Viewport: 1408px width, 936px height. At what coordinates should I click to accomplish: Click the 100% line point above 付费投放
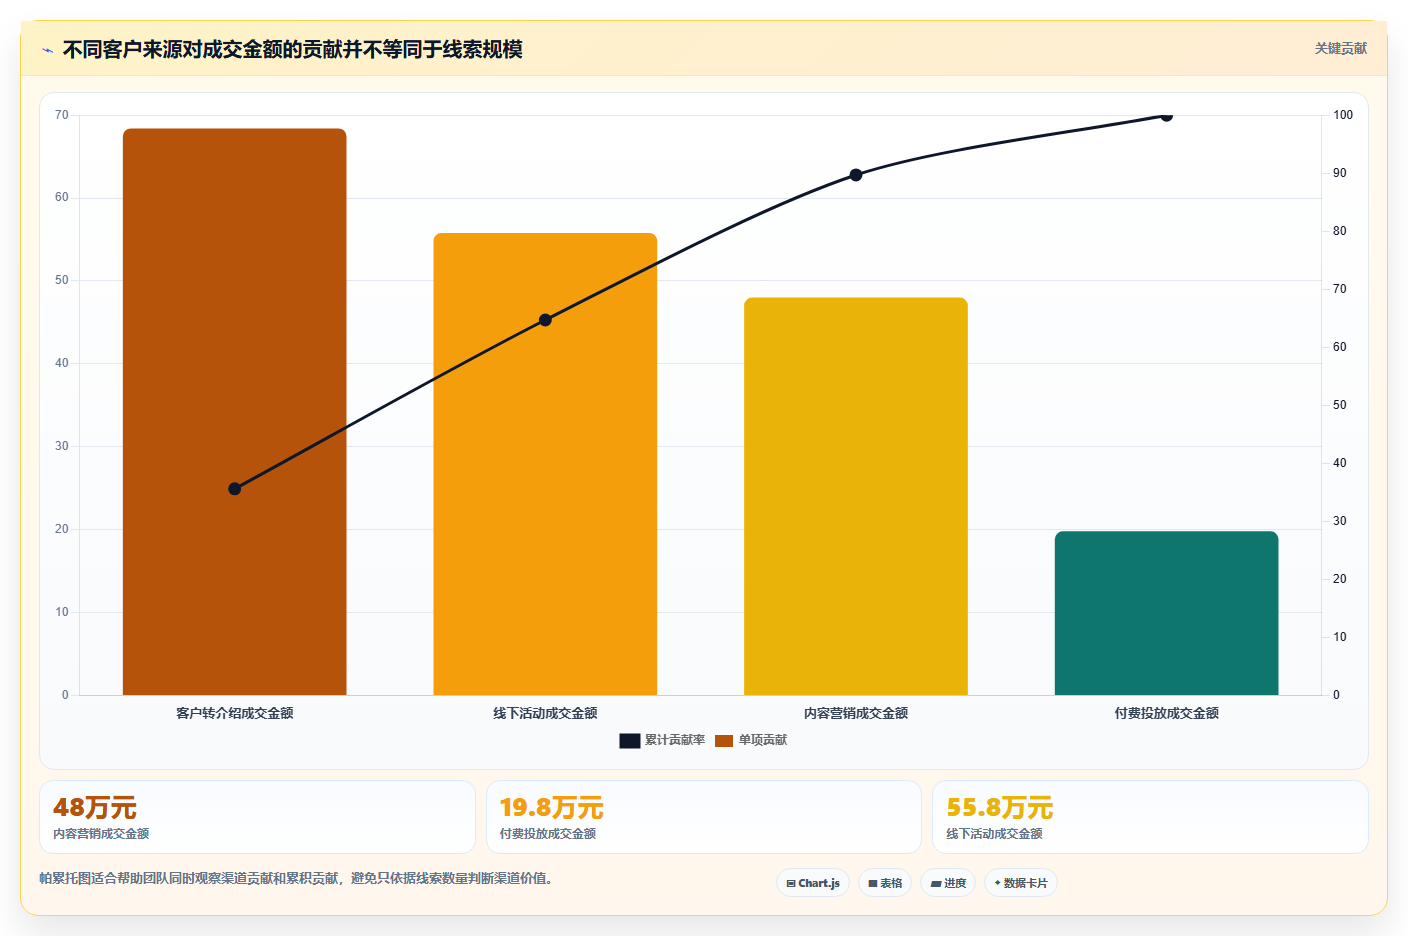coord(1166,116)
